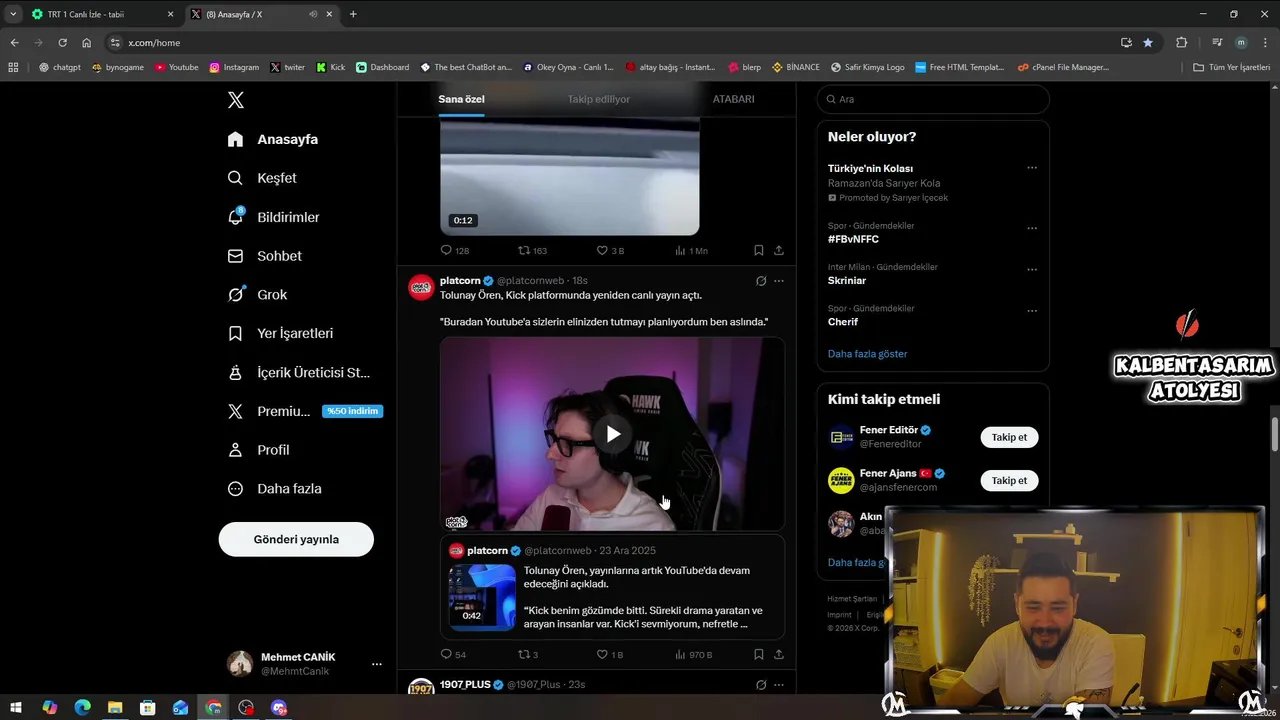Select TRT 1 Canlı İzle browser tab
This screenshot has width=1280, height=720.
pyautogui.click(x=102, y=14)
